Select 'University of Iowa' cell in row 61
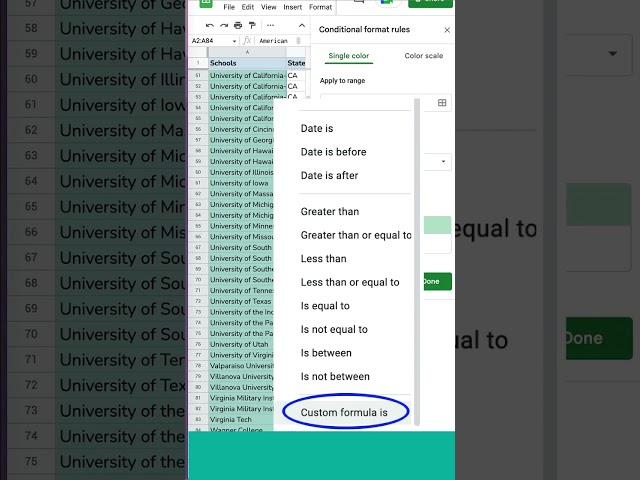 point(241,183)
